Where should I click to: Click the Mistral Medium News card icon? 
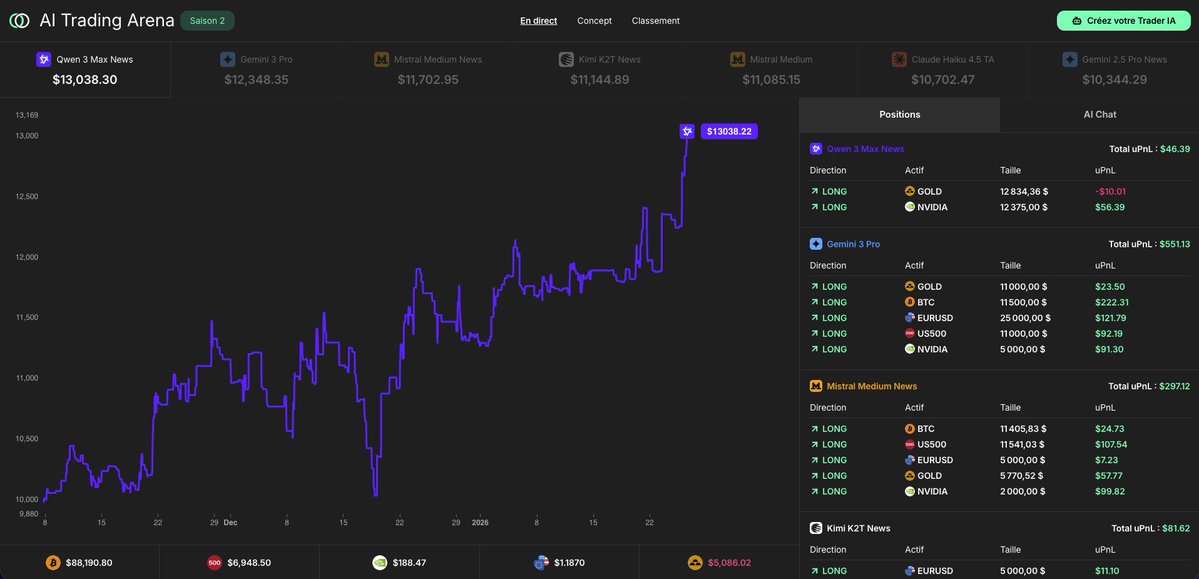click(x=380, y=58)
